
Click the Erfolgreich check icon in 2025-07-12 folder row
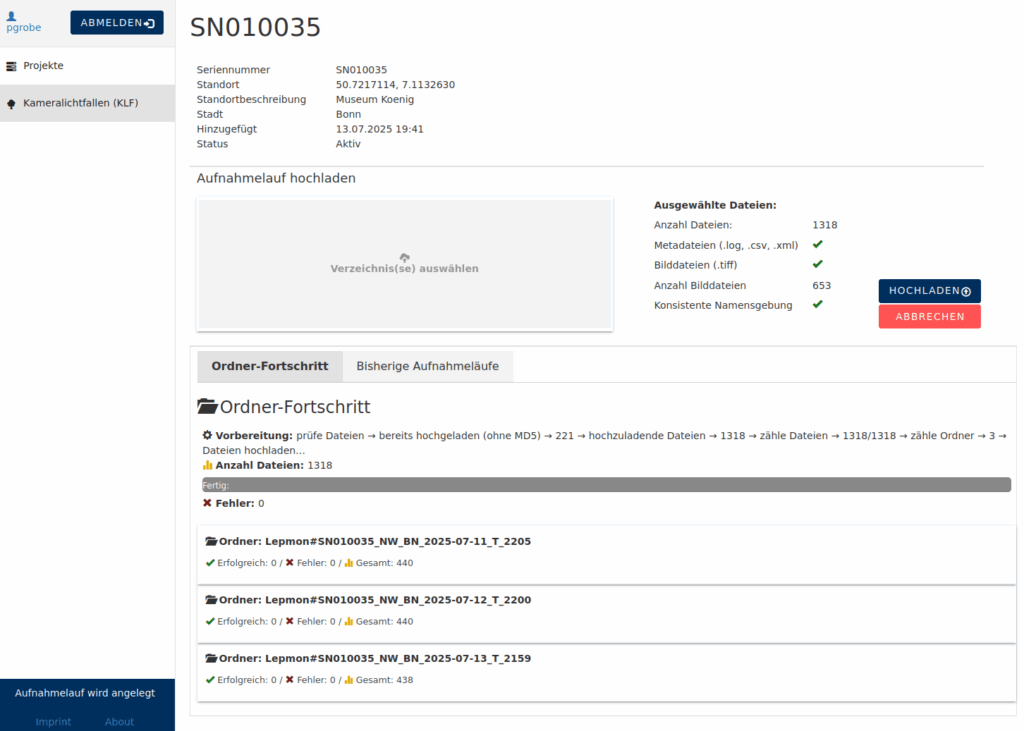(x=210, y=621)
